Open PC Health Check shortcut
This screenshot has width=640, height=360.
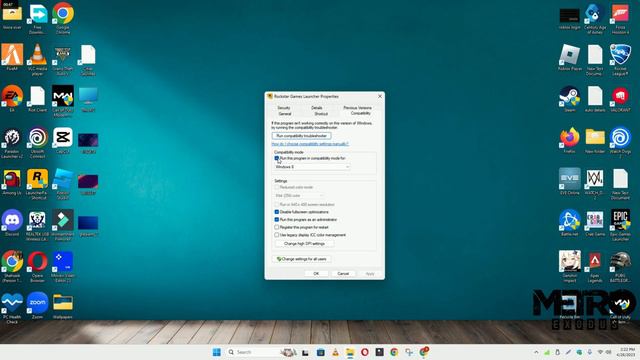click(x=12, y=308)
